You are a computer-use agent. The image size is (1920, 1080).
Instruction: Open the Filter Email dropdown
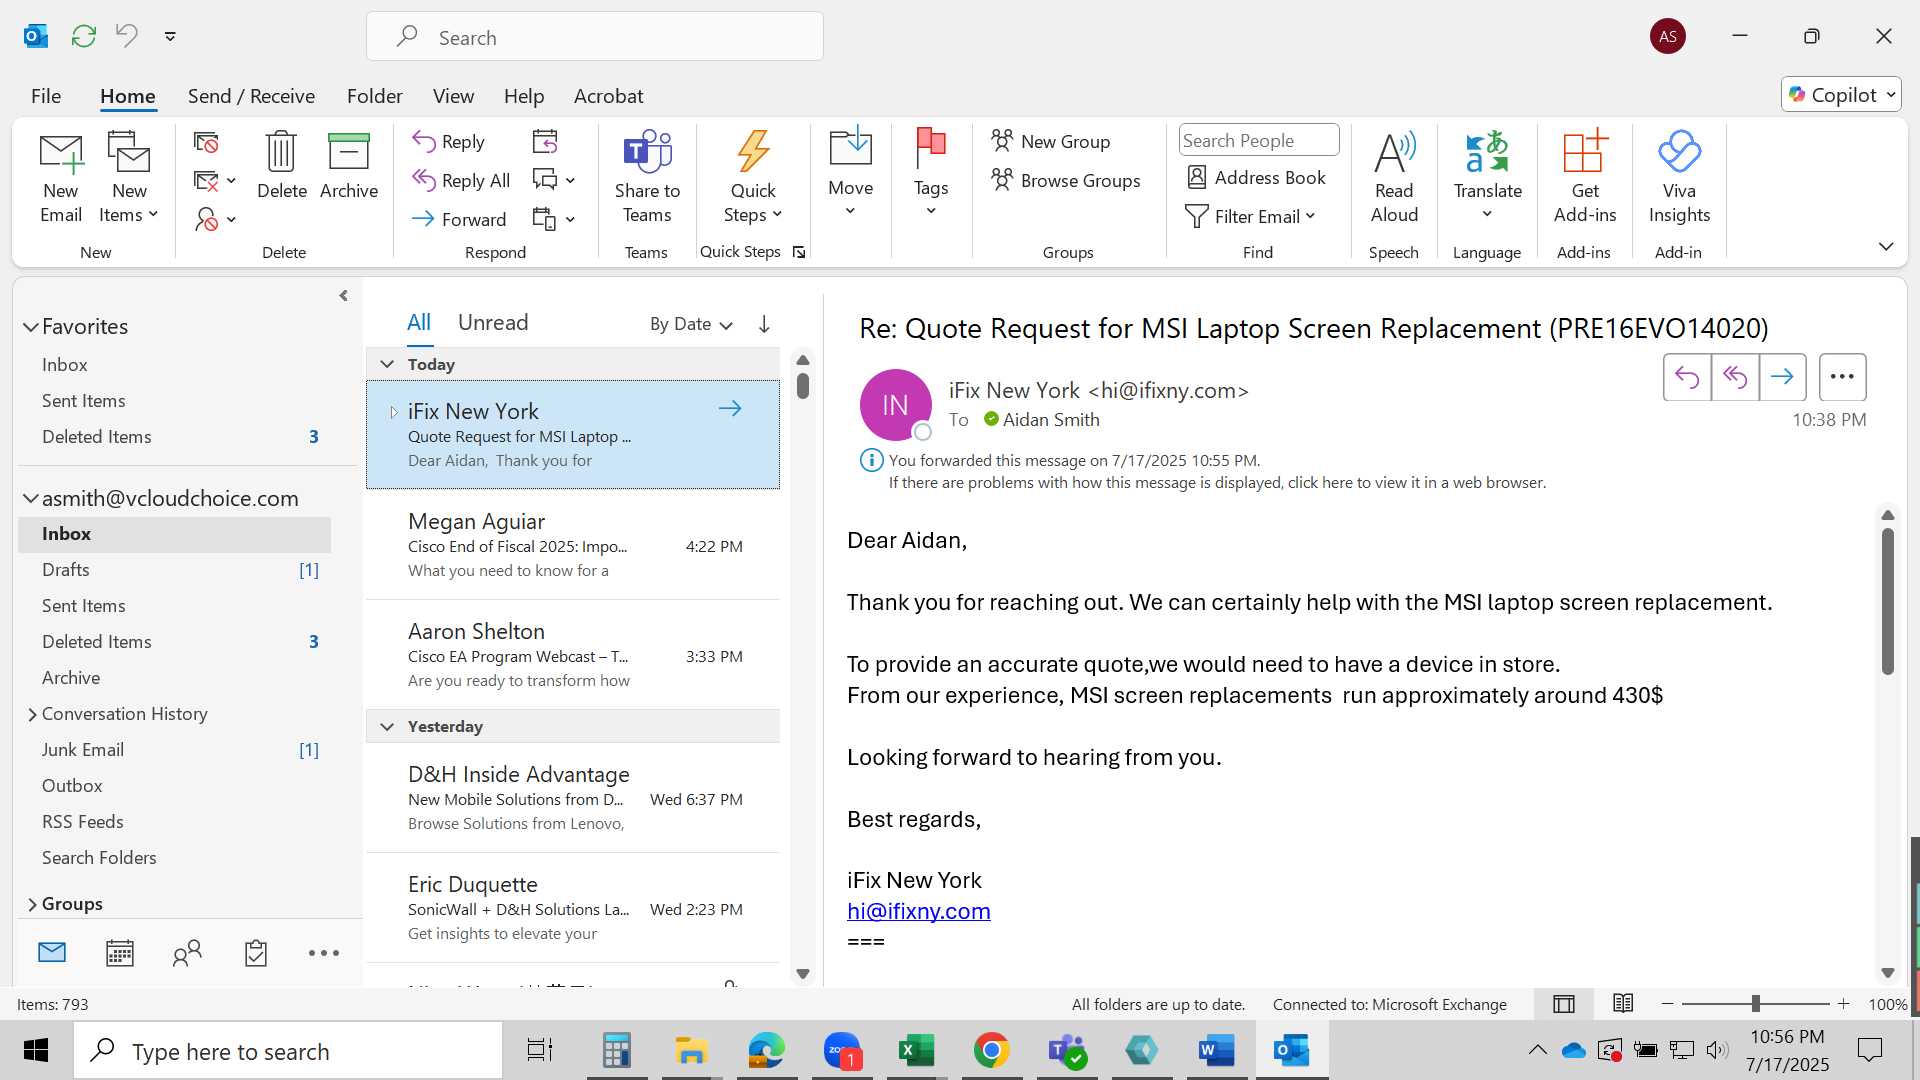point(1250,217)
